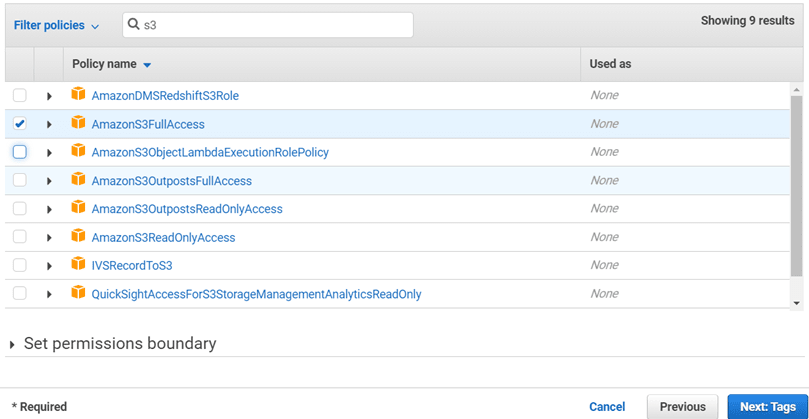Check the AmazonS3OutpostsReadOnlyAccess checkbox

(x=20, y=208)
